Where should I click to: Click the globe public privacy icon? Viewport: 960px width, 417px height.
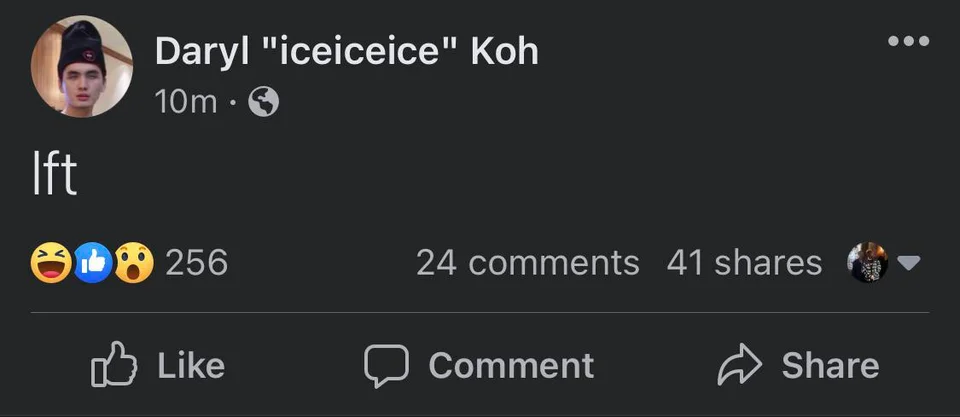click(x=263, y=101)
